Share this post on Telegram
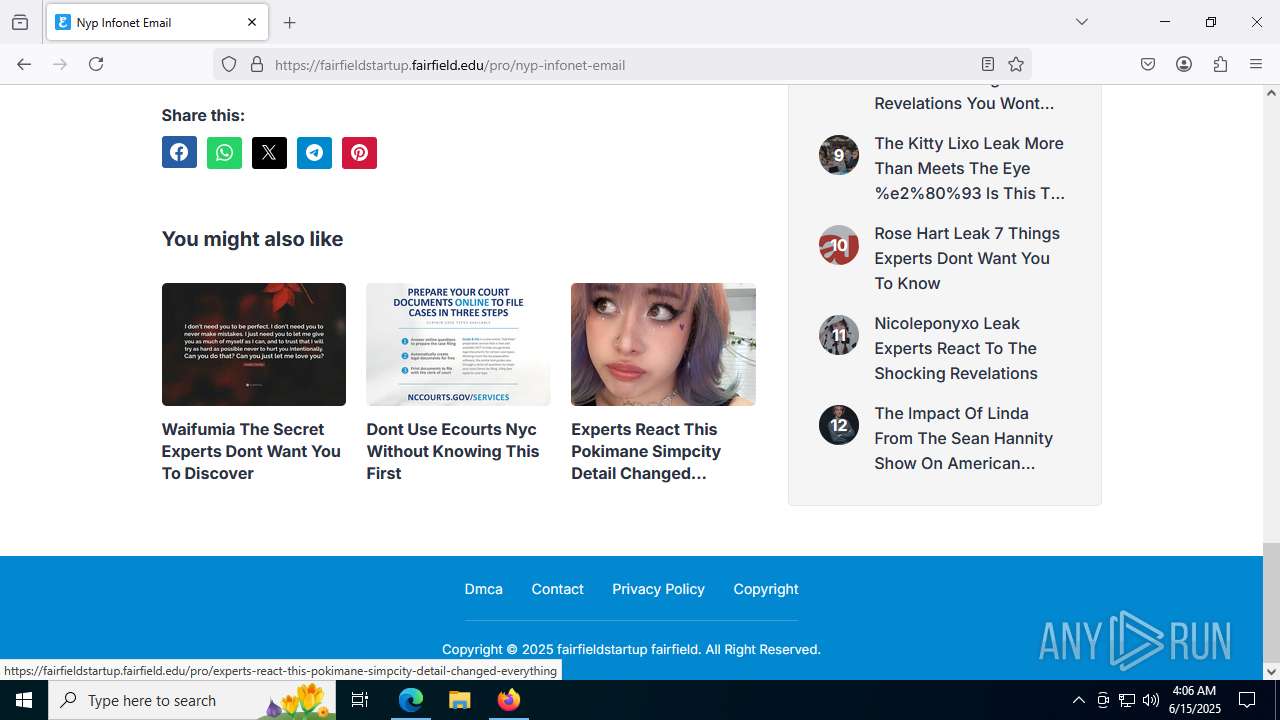 point(314,152)
